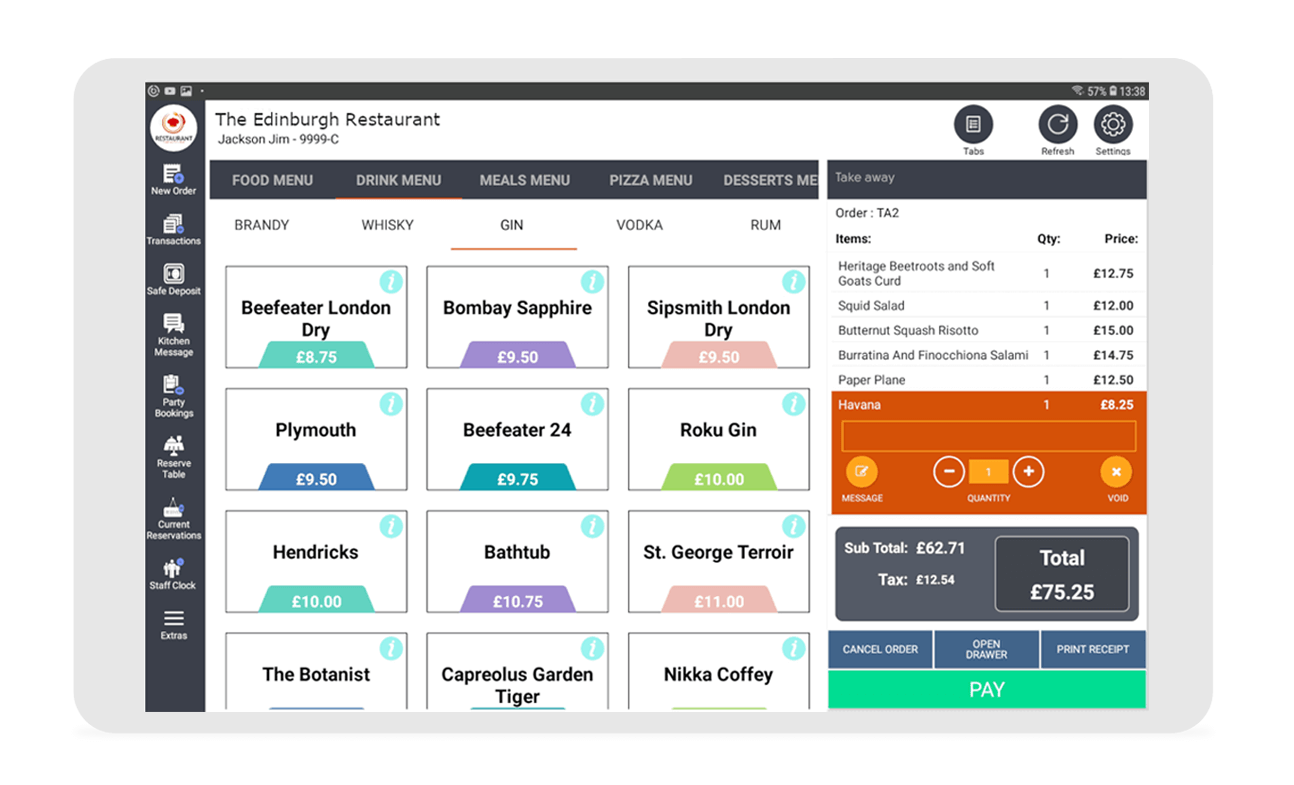Screen dimensions: 1294x785
Task: Select the RUM category
Action: [x=766, y=225]
